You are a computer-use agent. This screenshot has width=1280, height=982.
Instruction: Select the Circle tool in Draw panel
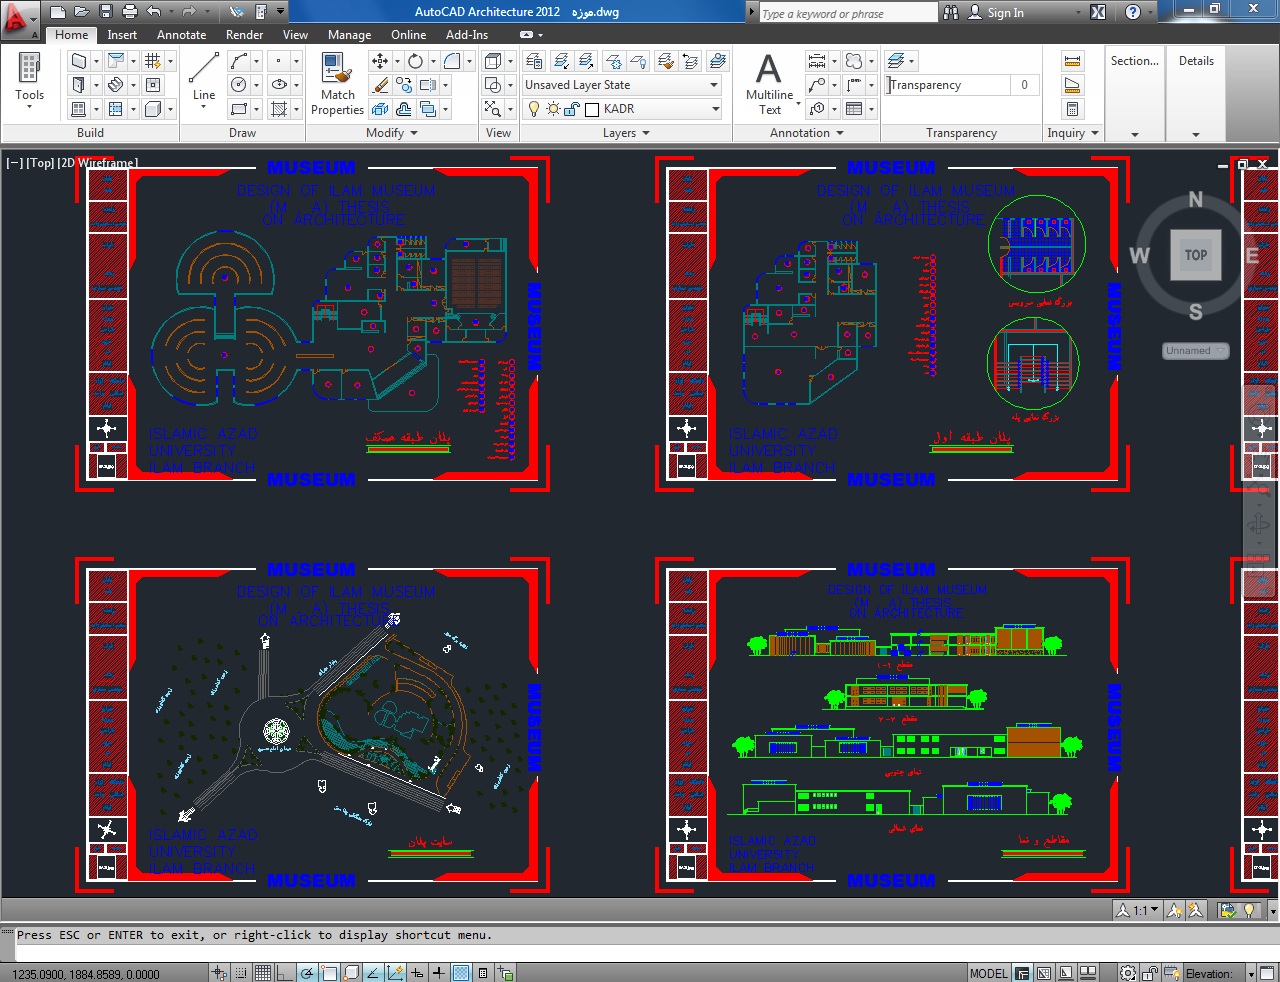click(238, 85)
